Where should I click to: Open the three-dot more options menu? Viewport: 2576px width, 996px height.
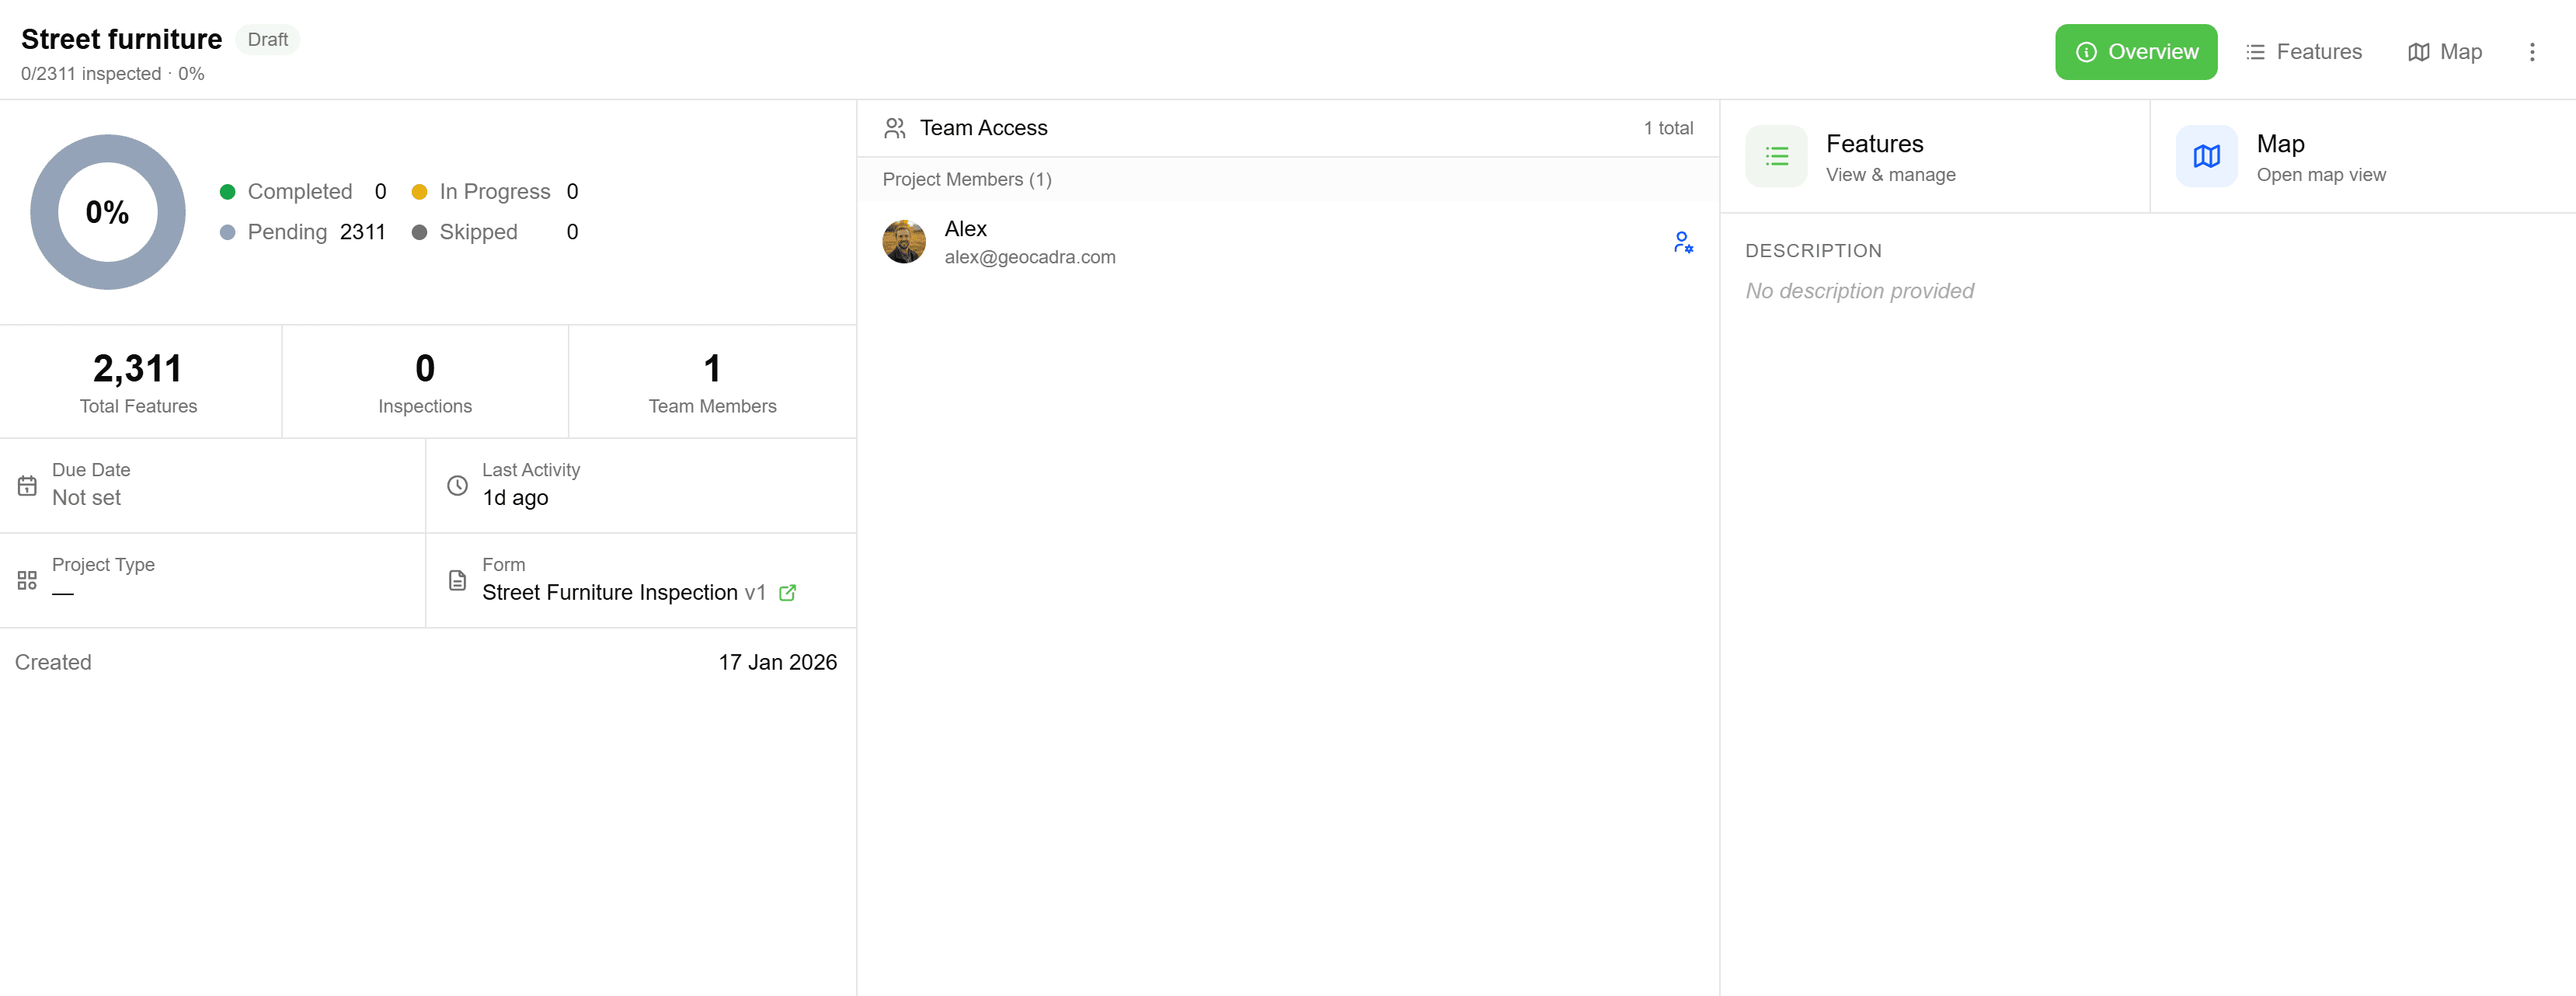pyautogui.click(x=2532, y=52)
